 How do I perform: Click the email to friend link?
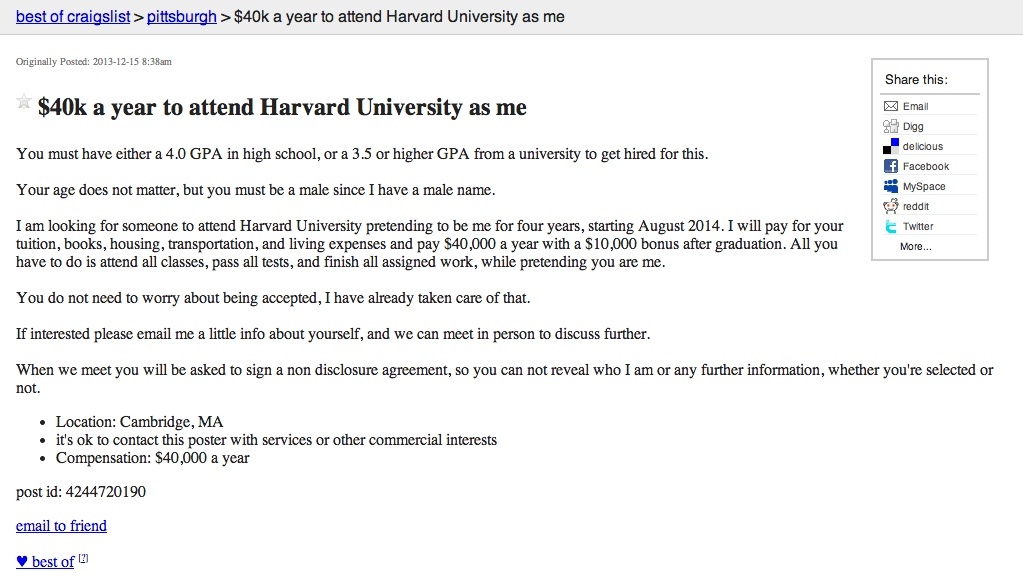[61, 526]
